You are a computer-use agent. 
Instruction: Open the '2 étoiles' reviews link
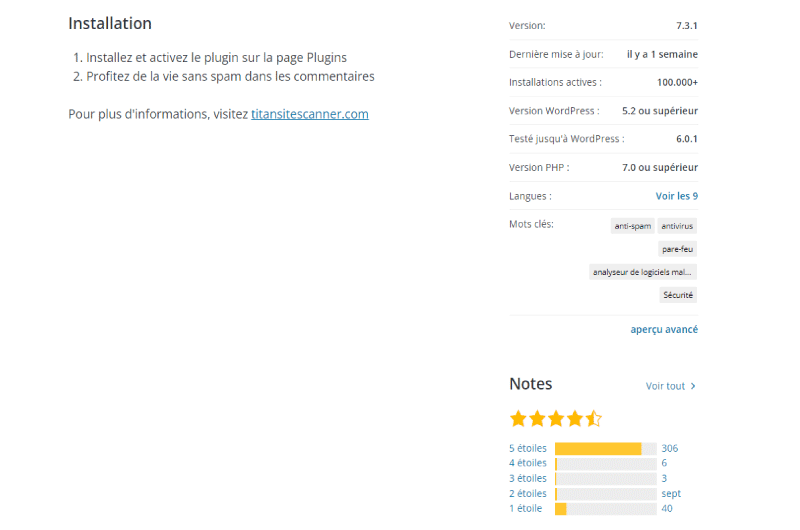[528, 494]
